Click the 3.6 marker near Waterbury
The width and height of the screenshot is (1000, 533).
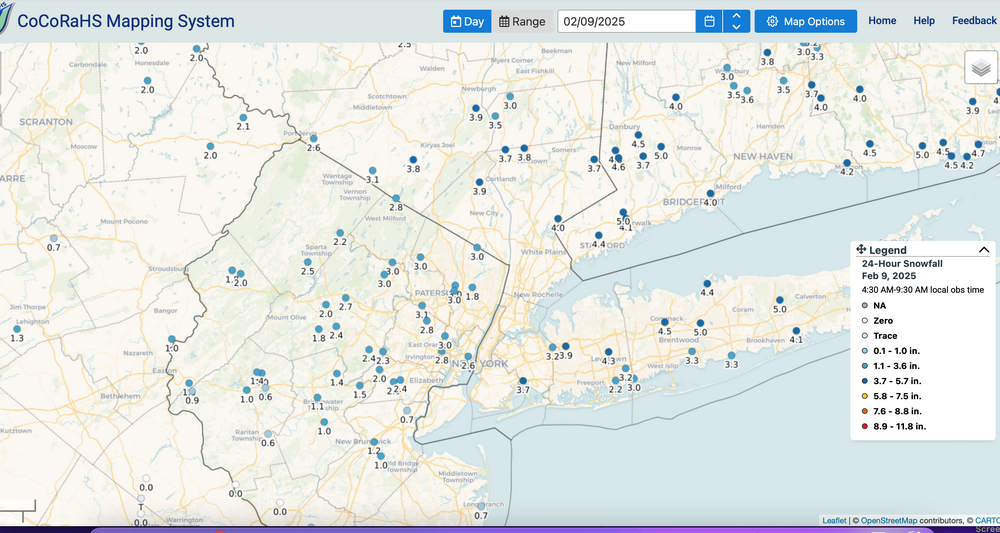coord(747,91)
